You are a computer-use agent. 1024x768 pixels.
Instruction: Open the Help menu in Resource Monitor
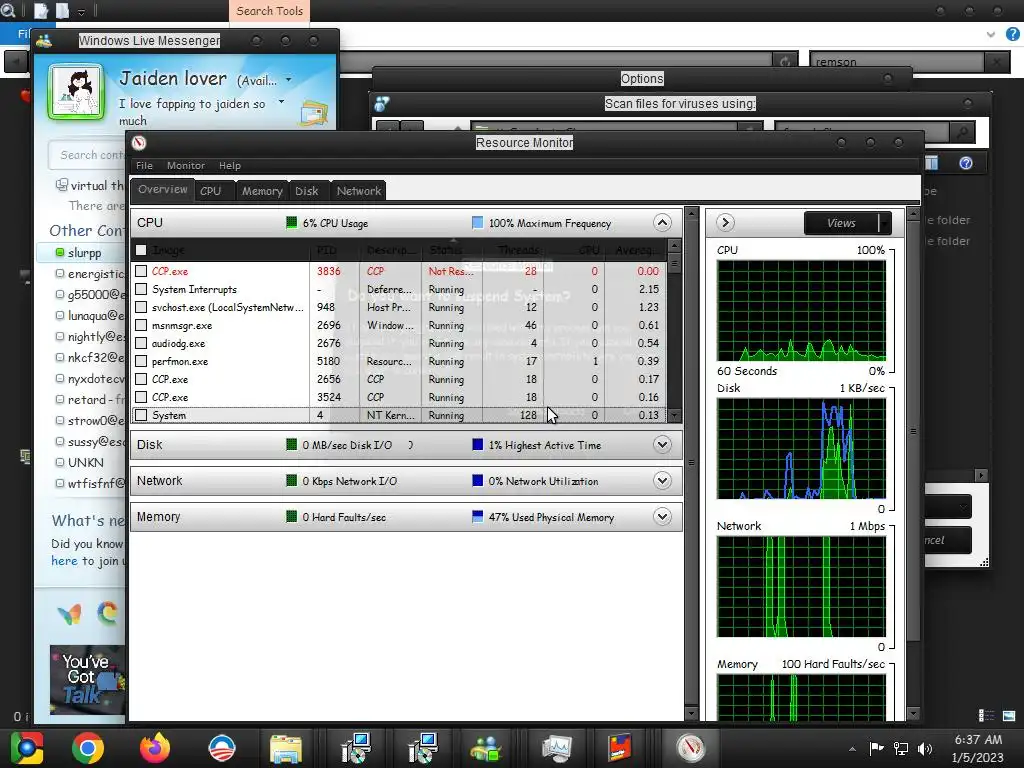coord(230,166)
